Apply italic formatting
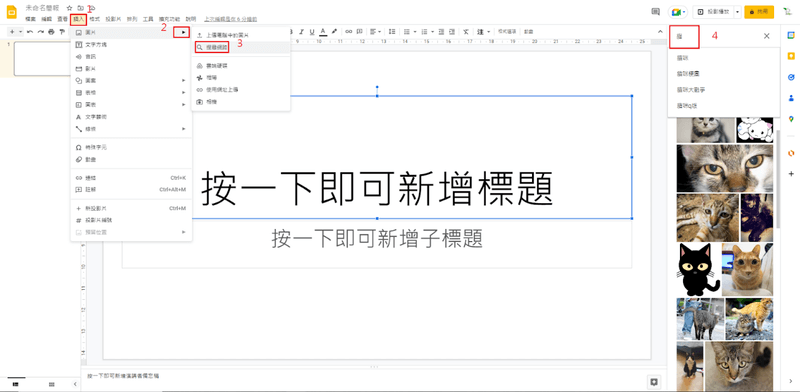Image resolution: width=800 pixels, height=392 pixels. click(302, 32)
